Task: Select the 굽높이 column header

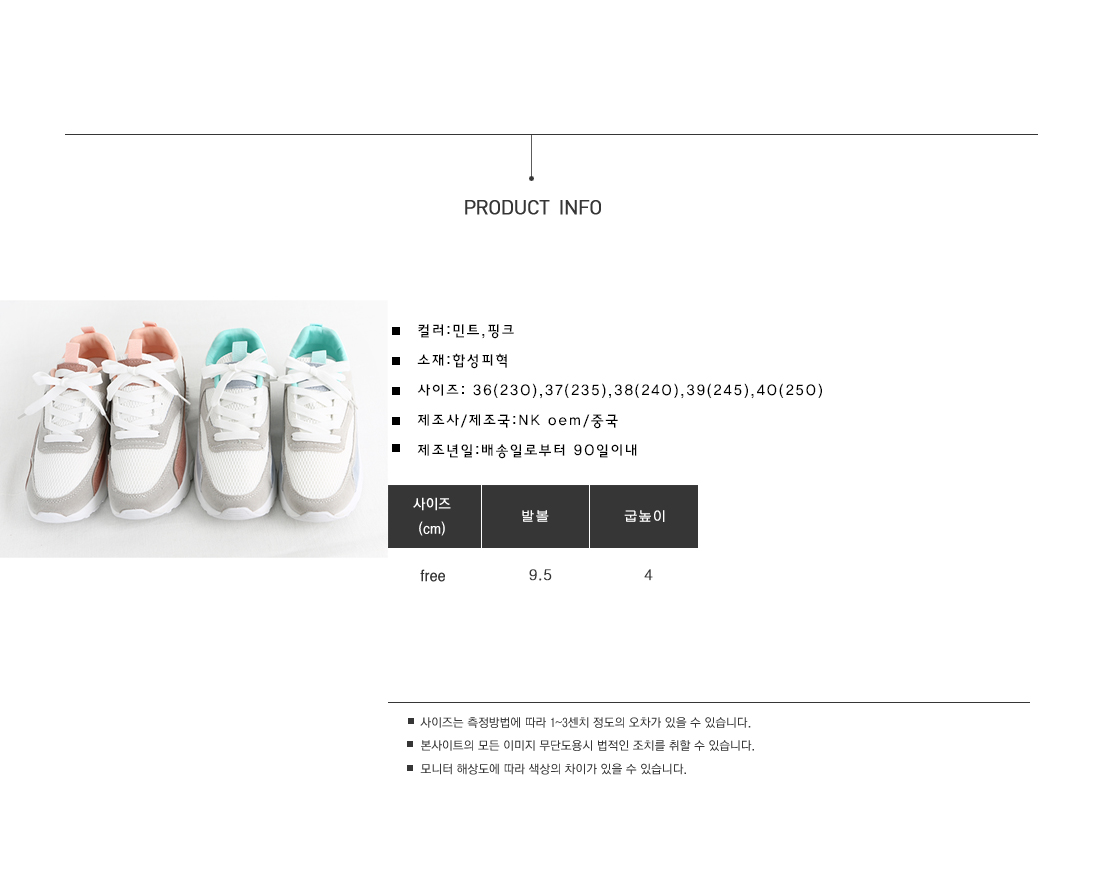Action: (644, 516)
